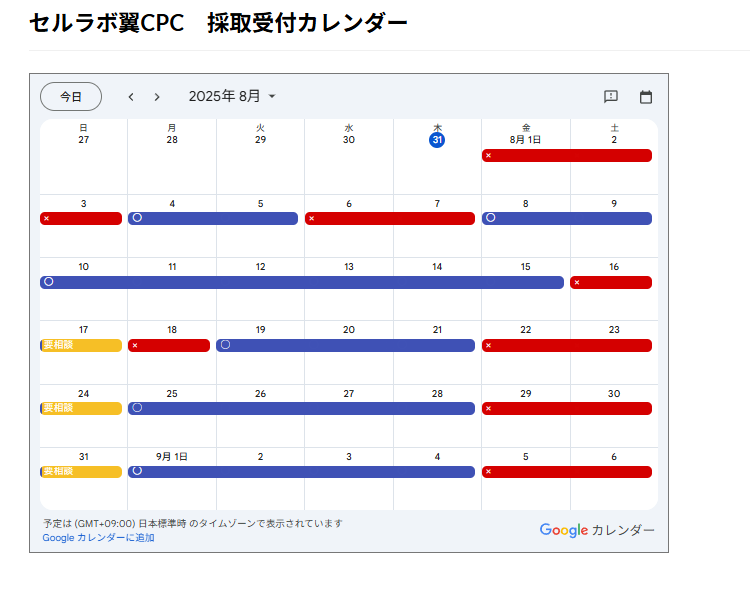
Task: Open the red × event on August 29
Action: pos(567,408)
